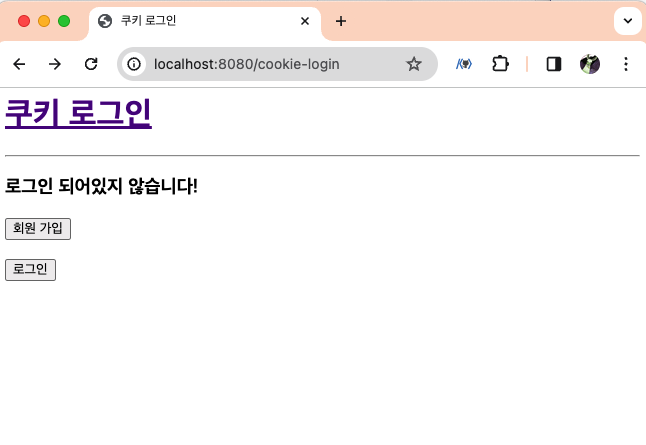Go back to the previous page
The image size is (646, 445).
point(19,64)
